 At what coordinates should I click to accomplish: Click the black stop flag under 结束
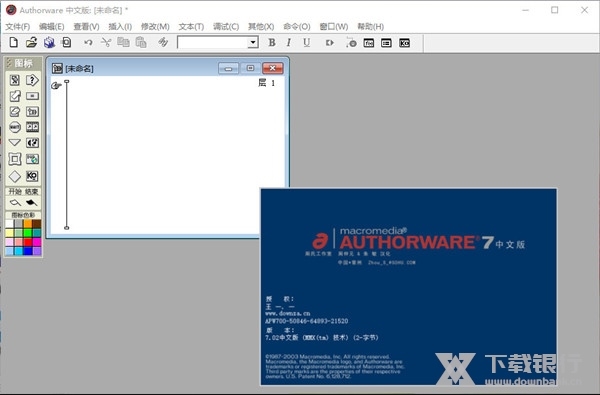[32, 202]
